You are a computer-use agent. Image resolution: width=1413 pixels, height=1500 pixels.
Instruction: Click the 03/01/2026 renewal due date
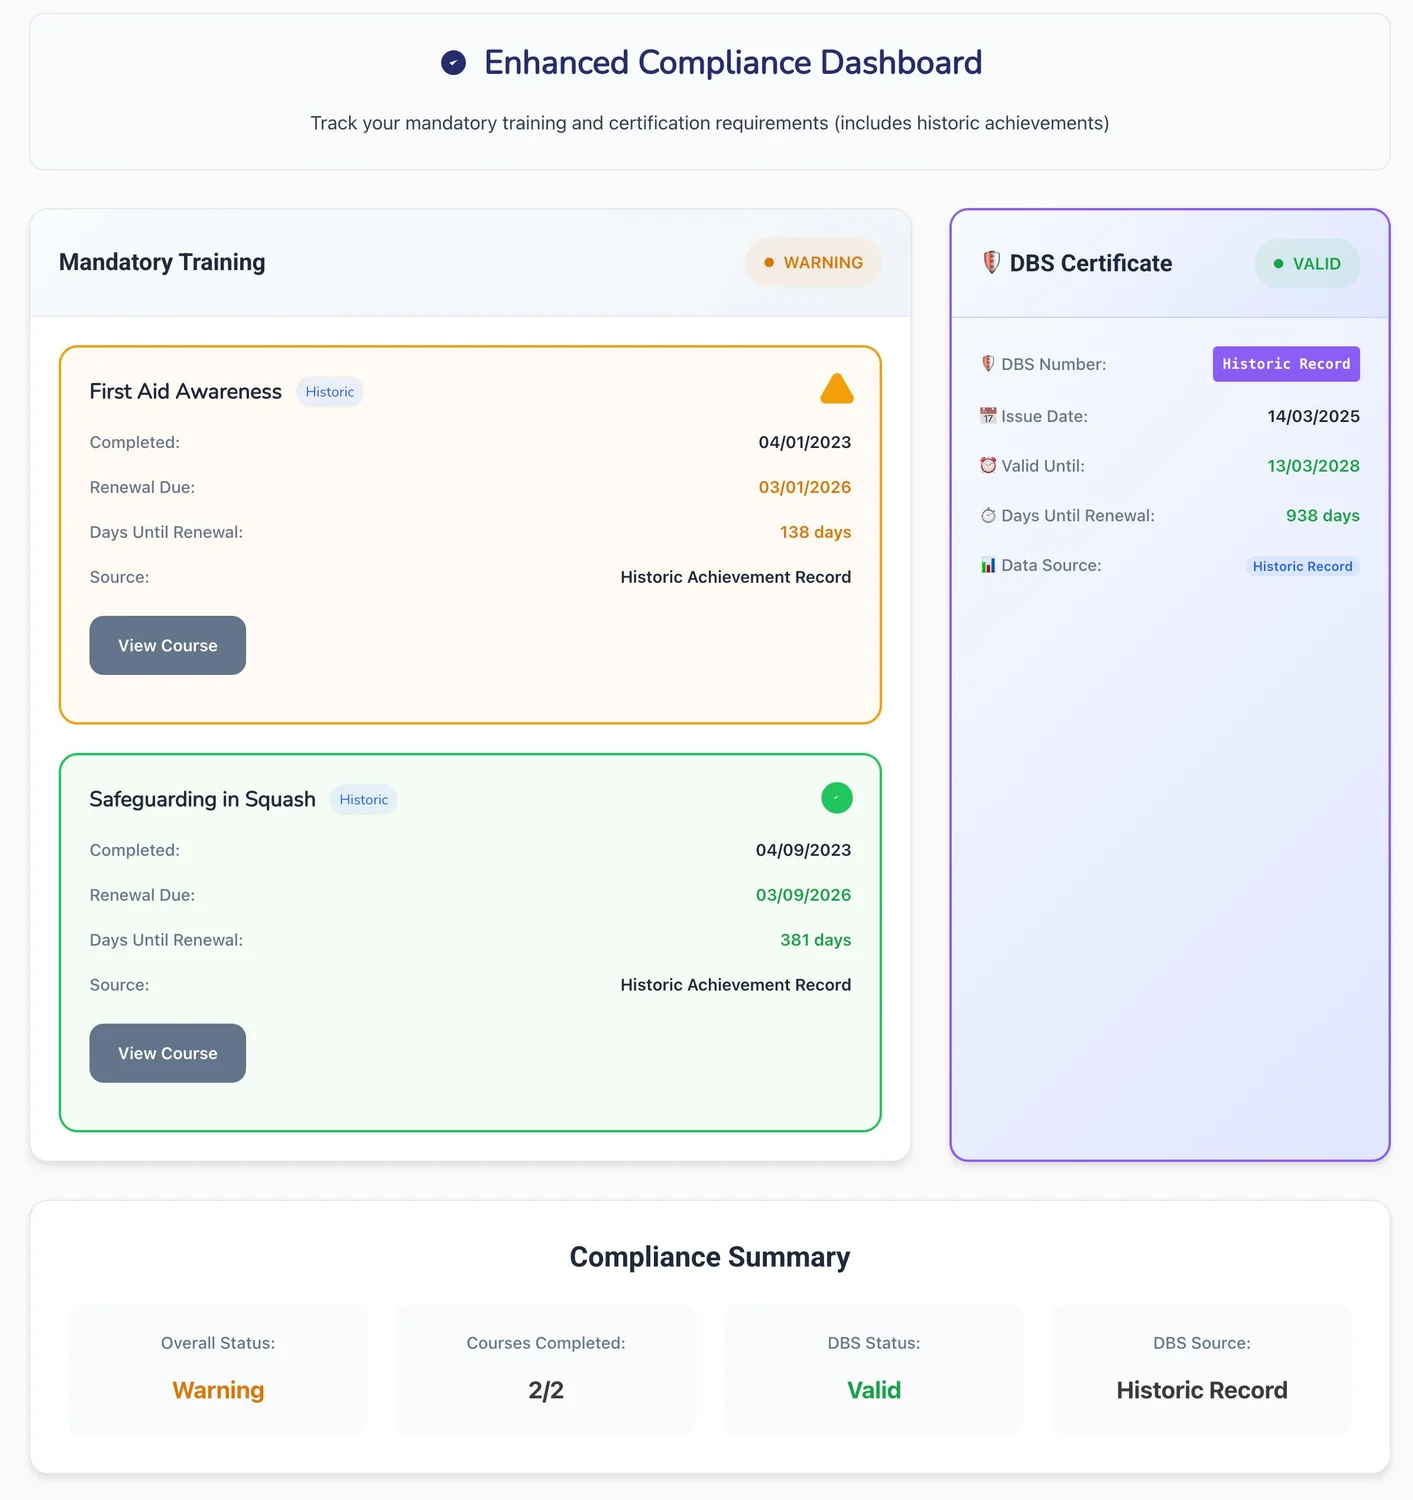[x=805, y=487]
